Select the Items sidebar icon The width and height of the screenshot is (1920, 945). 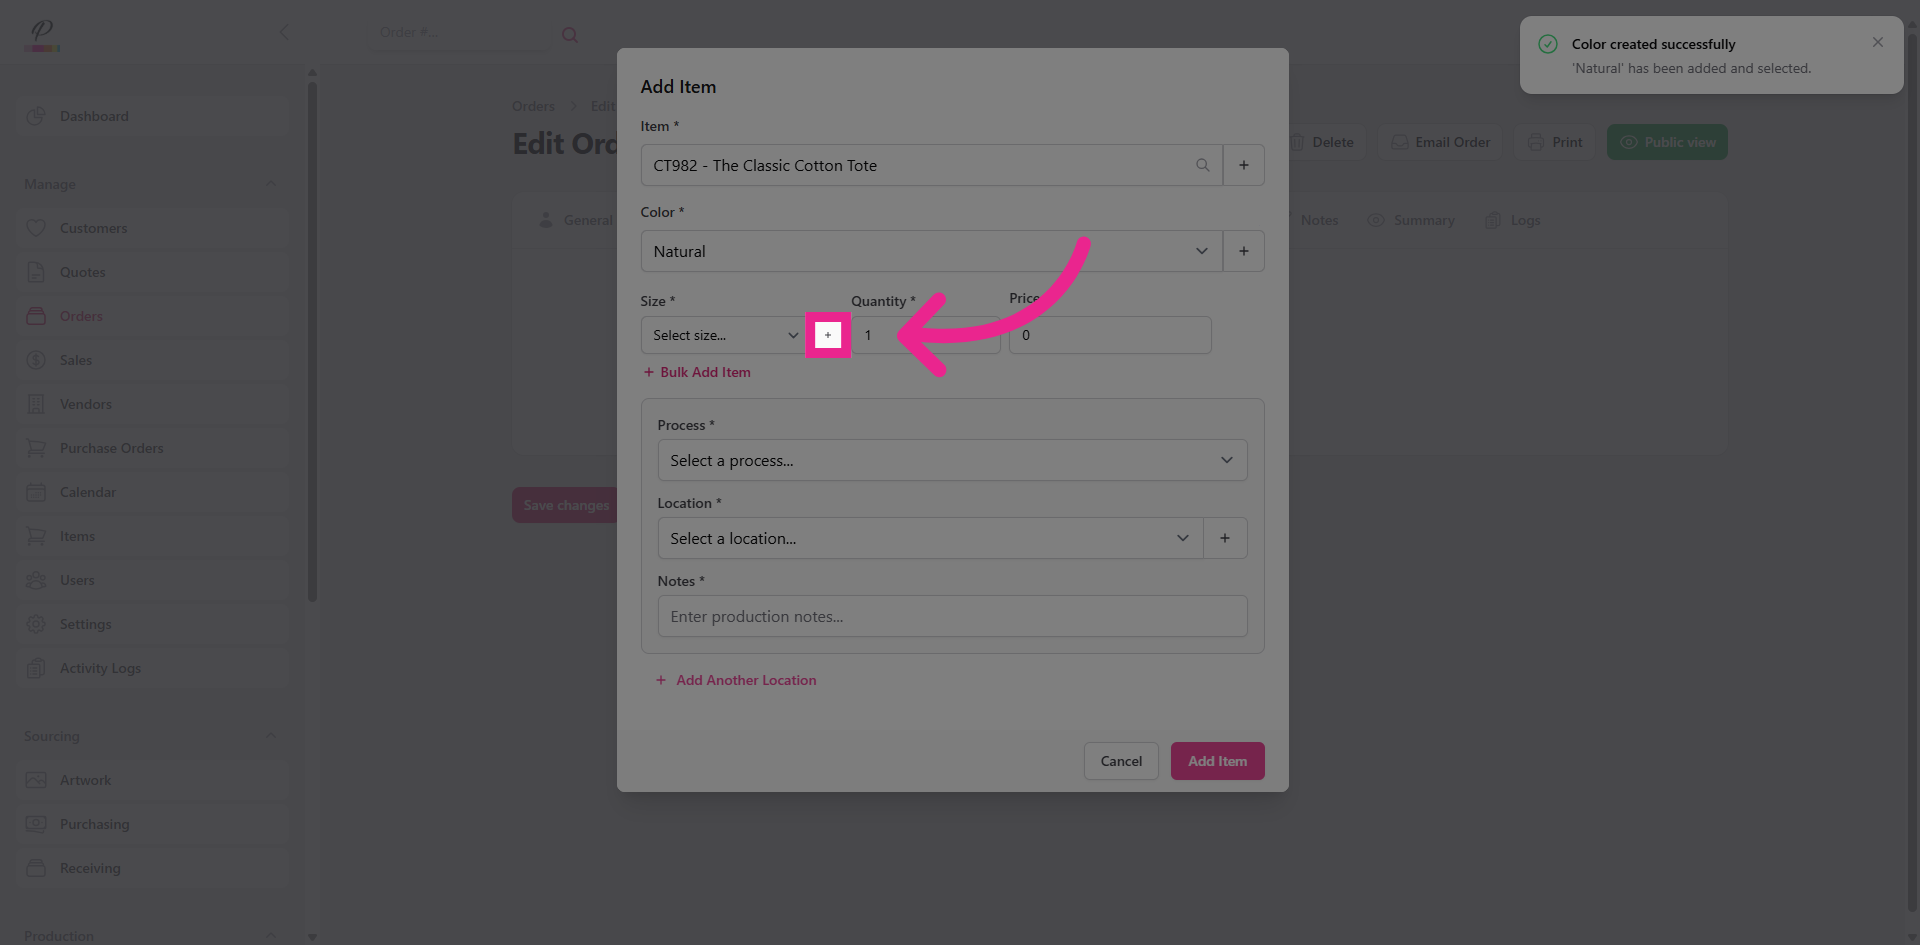tap(36, 536)
